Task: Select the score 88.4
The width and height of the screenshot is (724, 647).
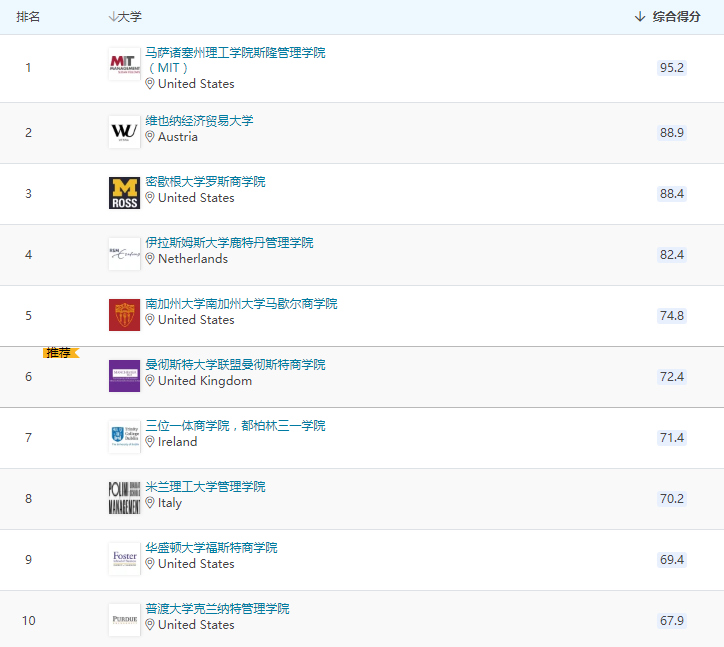Action: [672, 193]
